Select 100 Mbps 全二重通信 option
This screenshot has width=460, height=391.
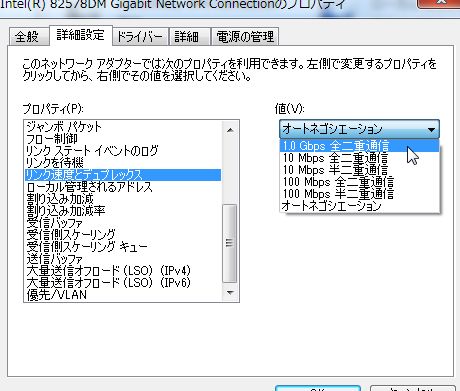tap(360, 182)
